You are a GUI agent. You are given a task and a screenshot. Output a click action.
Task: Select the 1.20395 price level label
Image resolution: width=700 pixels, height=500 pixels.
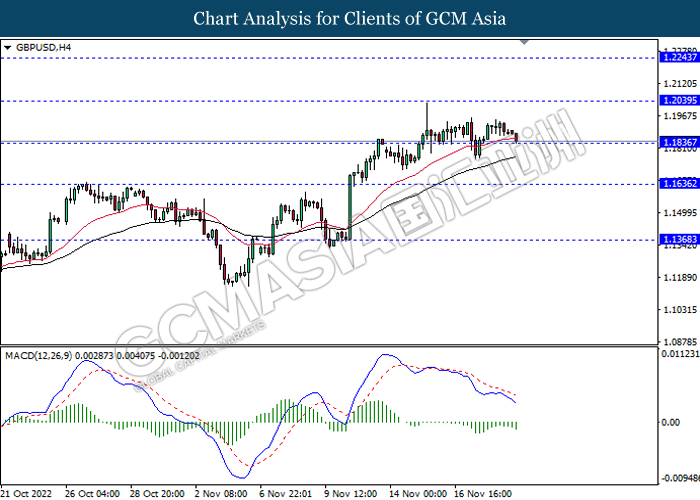coord(680,100)
